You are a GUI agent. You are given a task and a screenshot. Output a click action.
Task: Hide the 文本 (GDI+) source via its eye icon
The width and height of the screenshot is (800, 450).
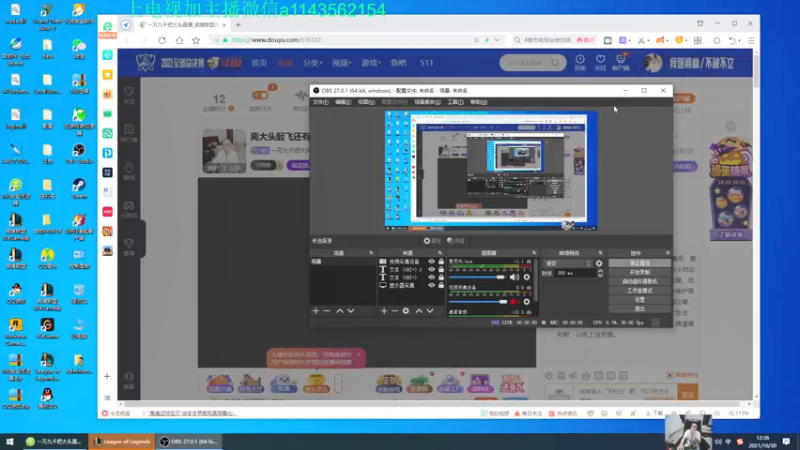click(x=432, y=278)
